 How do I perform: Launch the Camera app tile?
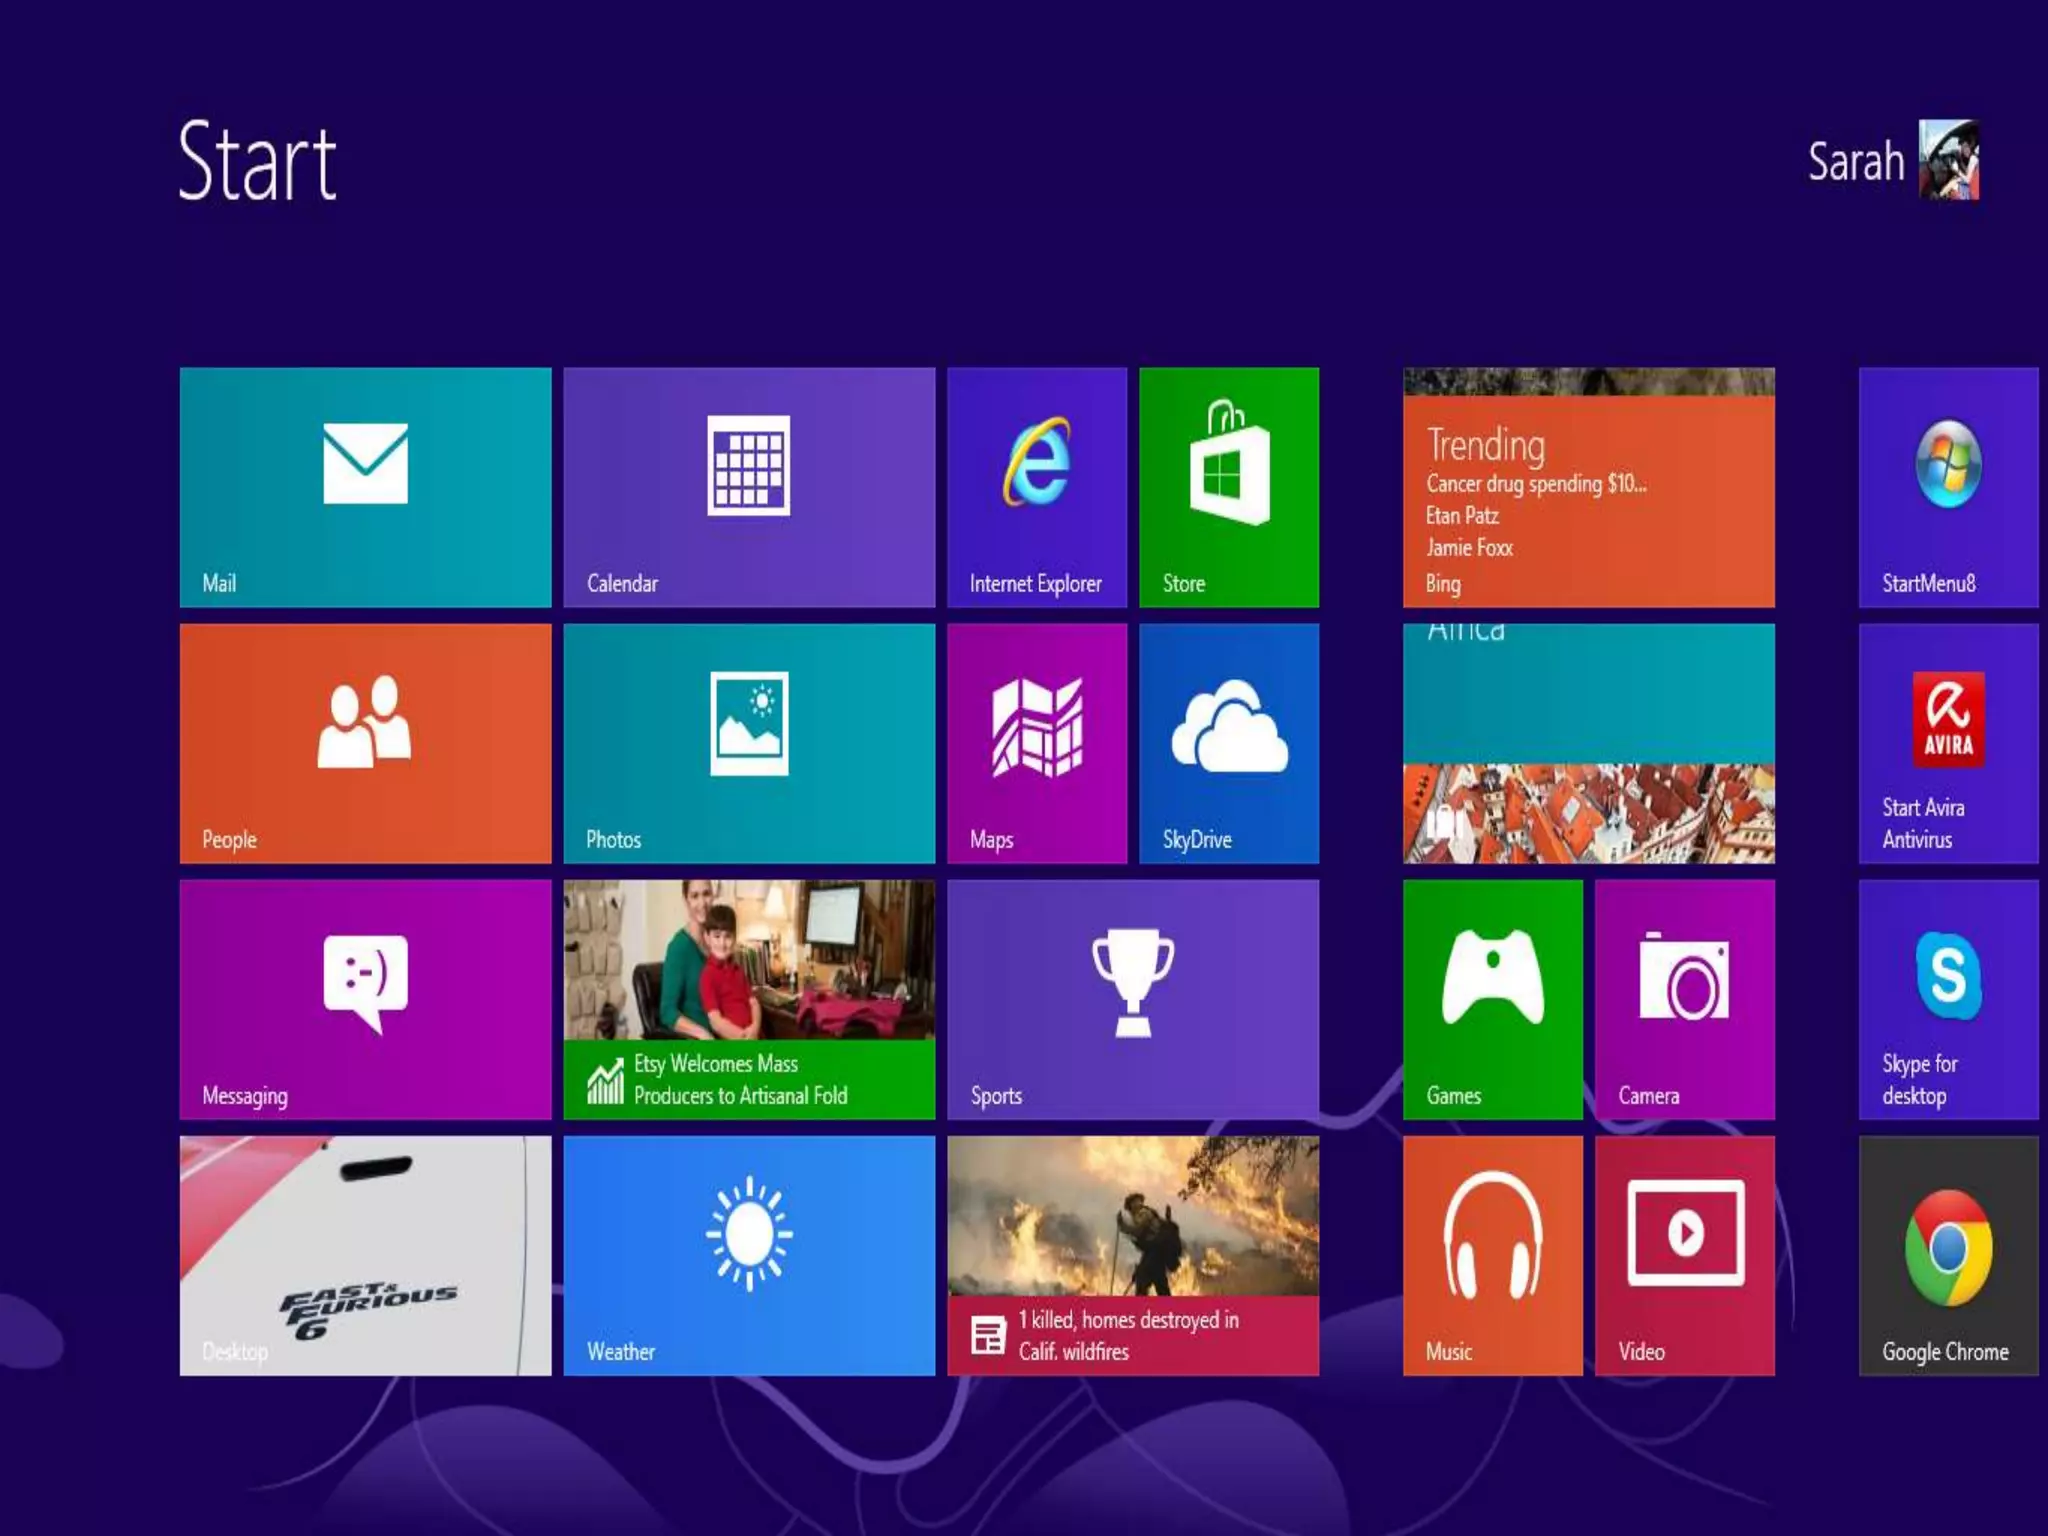tap(1685, 999)
